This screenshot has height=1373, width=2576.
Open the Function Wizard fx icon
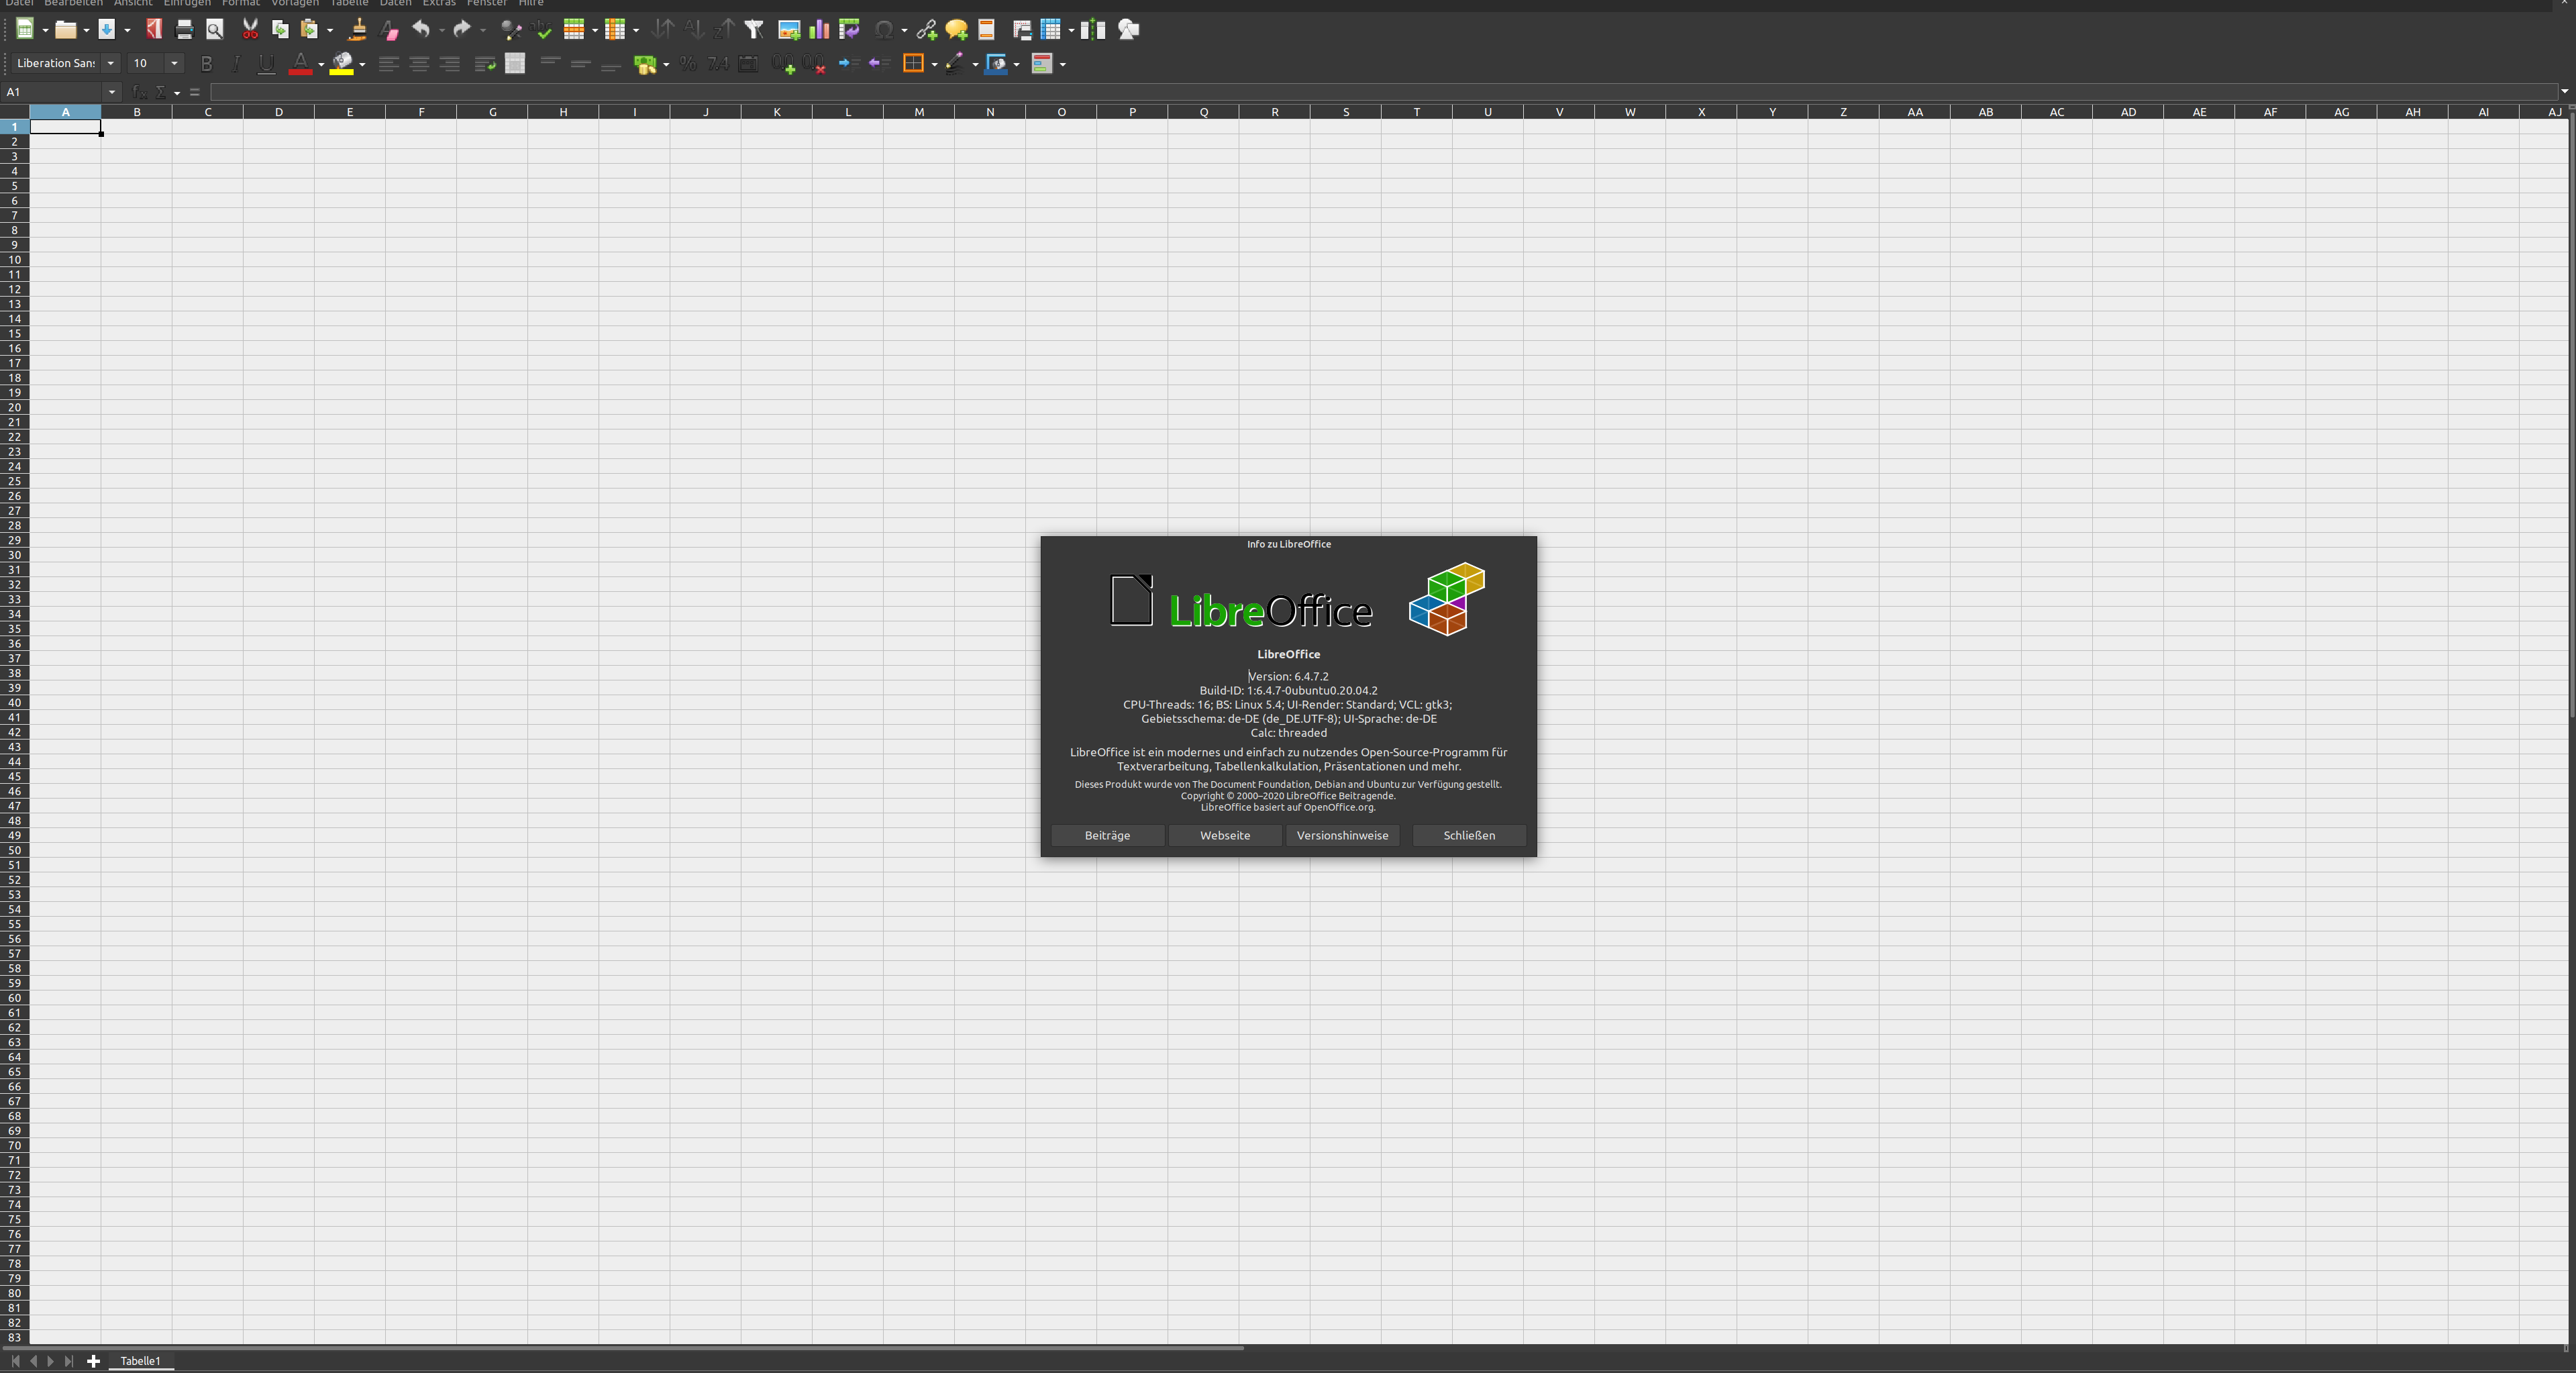tap(139, 92)
